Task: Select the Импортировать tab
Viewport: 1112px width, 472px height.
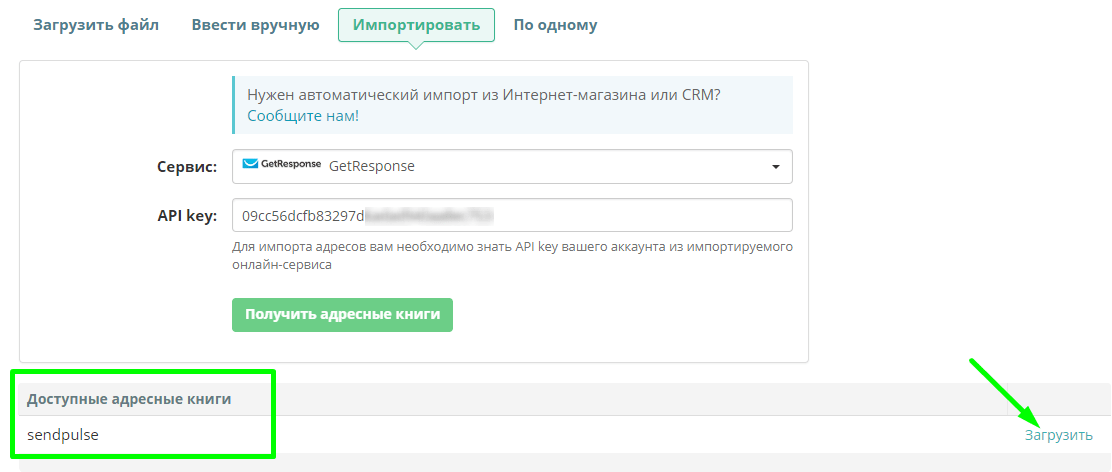Action: pos(416,25)
